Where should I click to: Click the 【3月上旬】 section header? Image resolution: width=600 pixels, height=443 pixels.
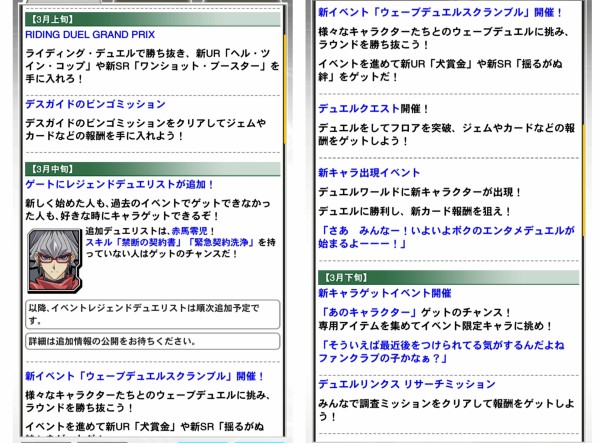[x=152, y=19]
